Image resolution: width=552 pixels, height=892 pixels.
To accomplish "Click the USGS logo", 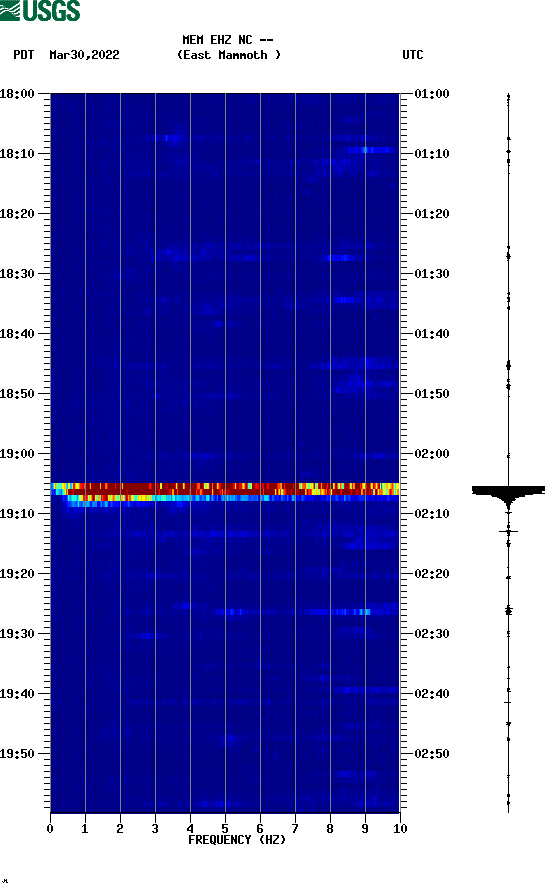I will click(x=40, y=10).
